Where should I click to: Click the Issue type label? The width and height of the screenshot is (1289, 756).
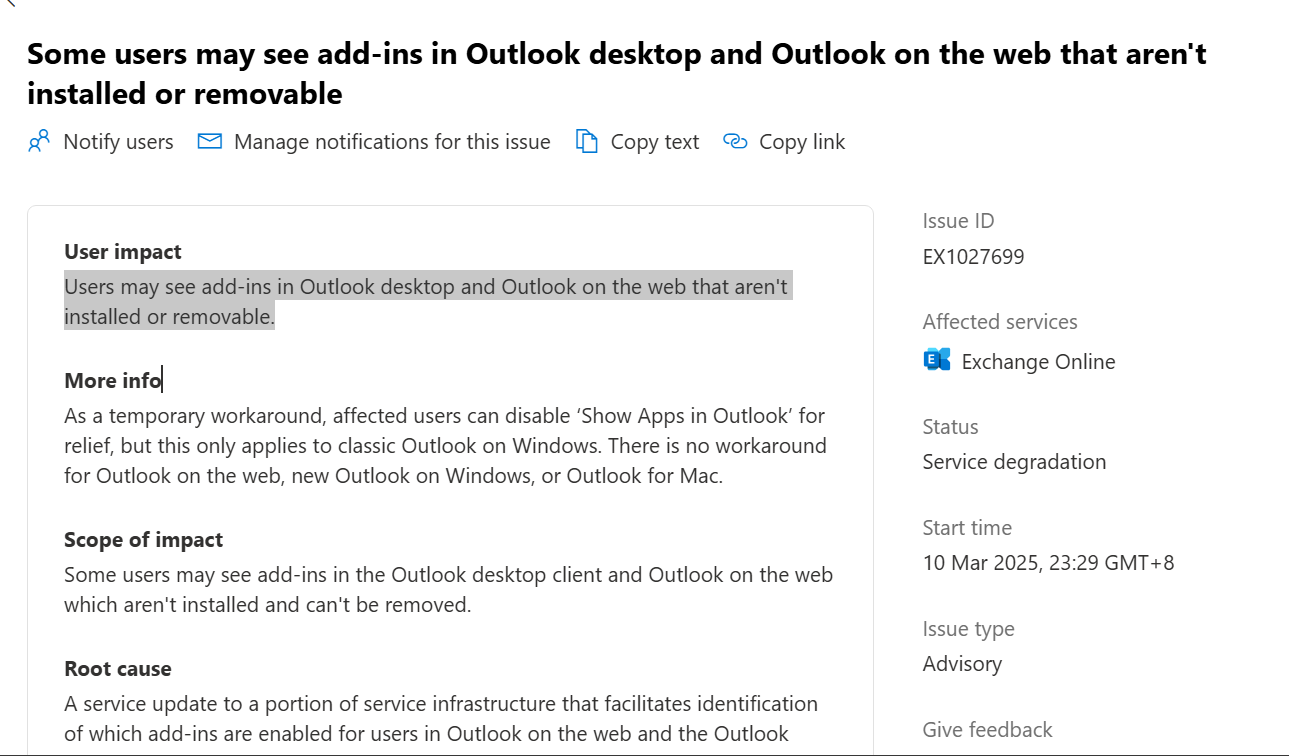[x=969, y=629]
